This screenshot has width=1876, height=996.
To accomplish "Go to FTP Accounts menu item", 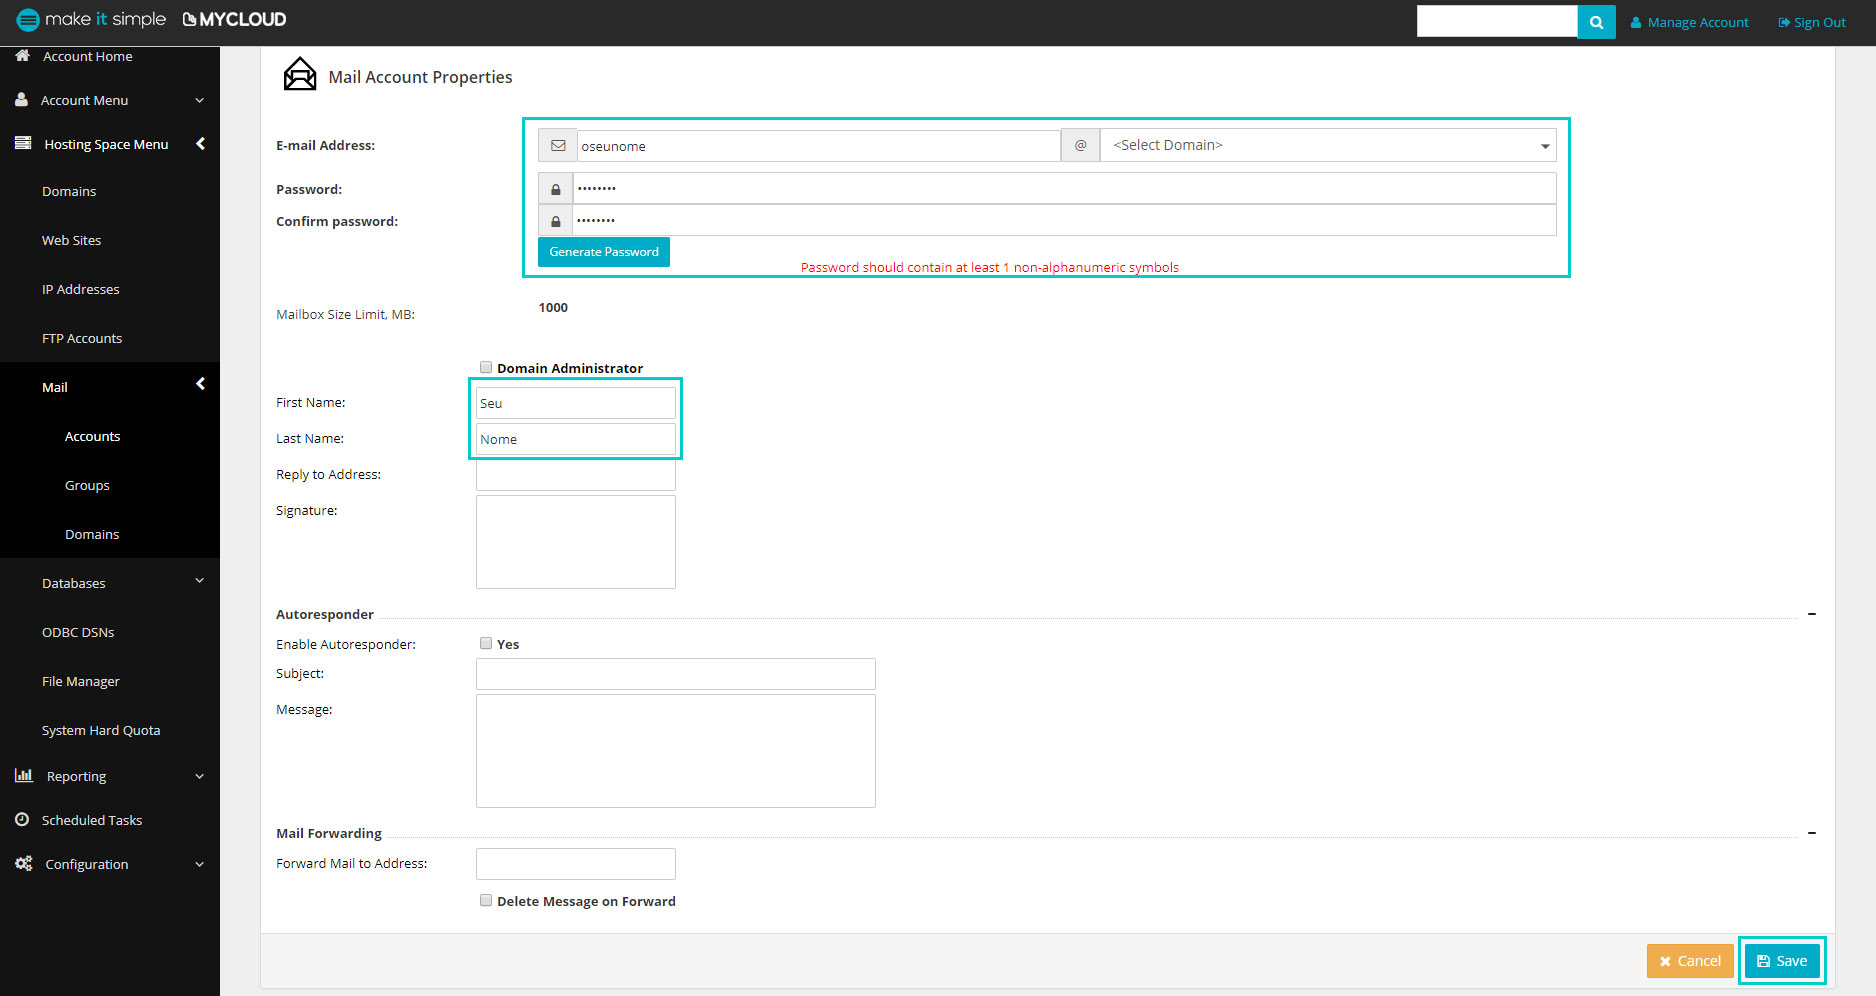I will (x=82, y=339).
